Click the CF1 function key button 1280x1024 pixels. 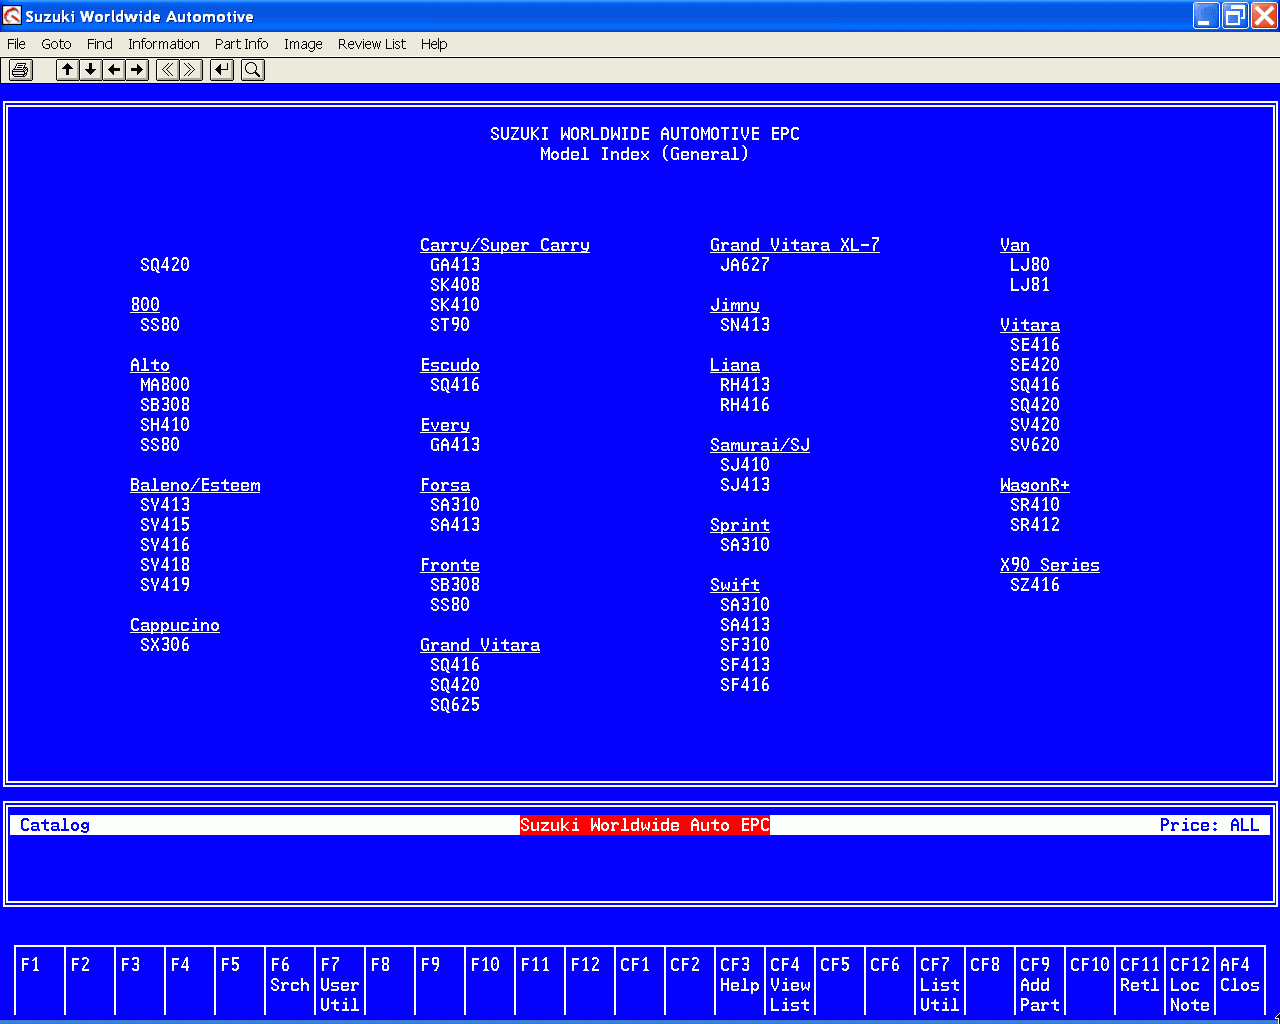coord(640,982)
